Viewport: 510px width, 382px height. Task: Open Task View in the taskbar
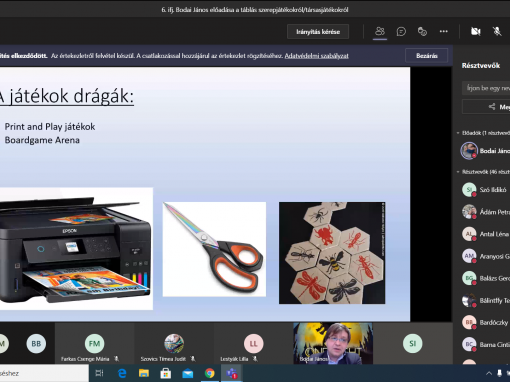pos(99,373)
